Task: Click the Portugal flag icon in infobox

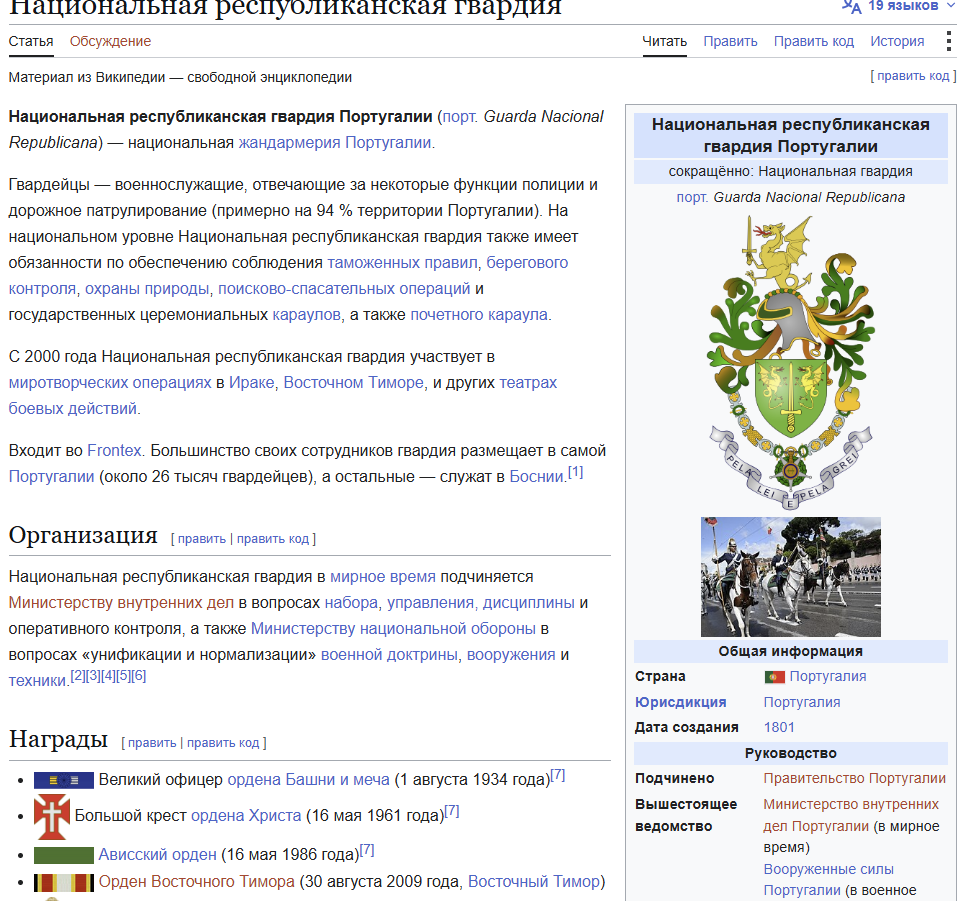Action: 775,677
